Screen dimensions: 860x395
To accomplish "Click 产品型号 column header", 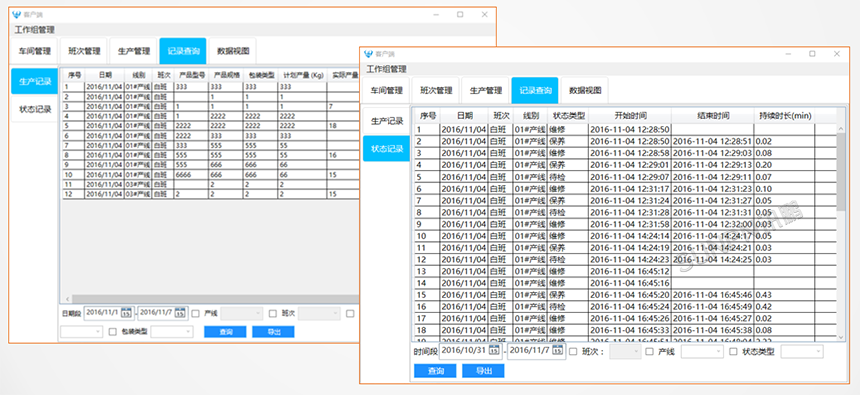I will click(x=191, y=75).
